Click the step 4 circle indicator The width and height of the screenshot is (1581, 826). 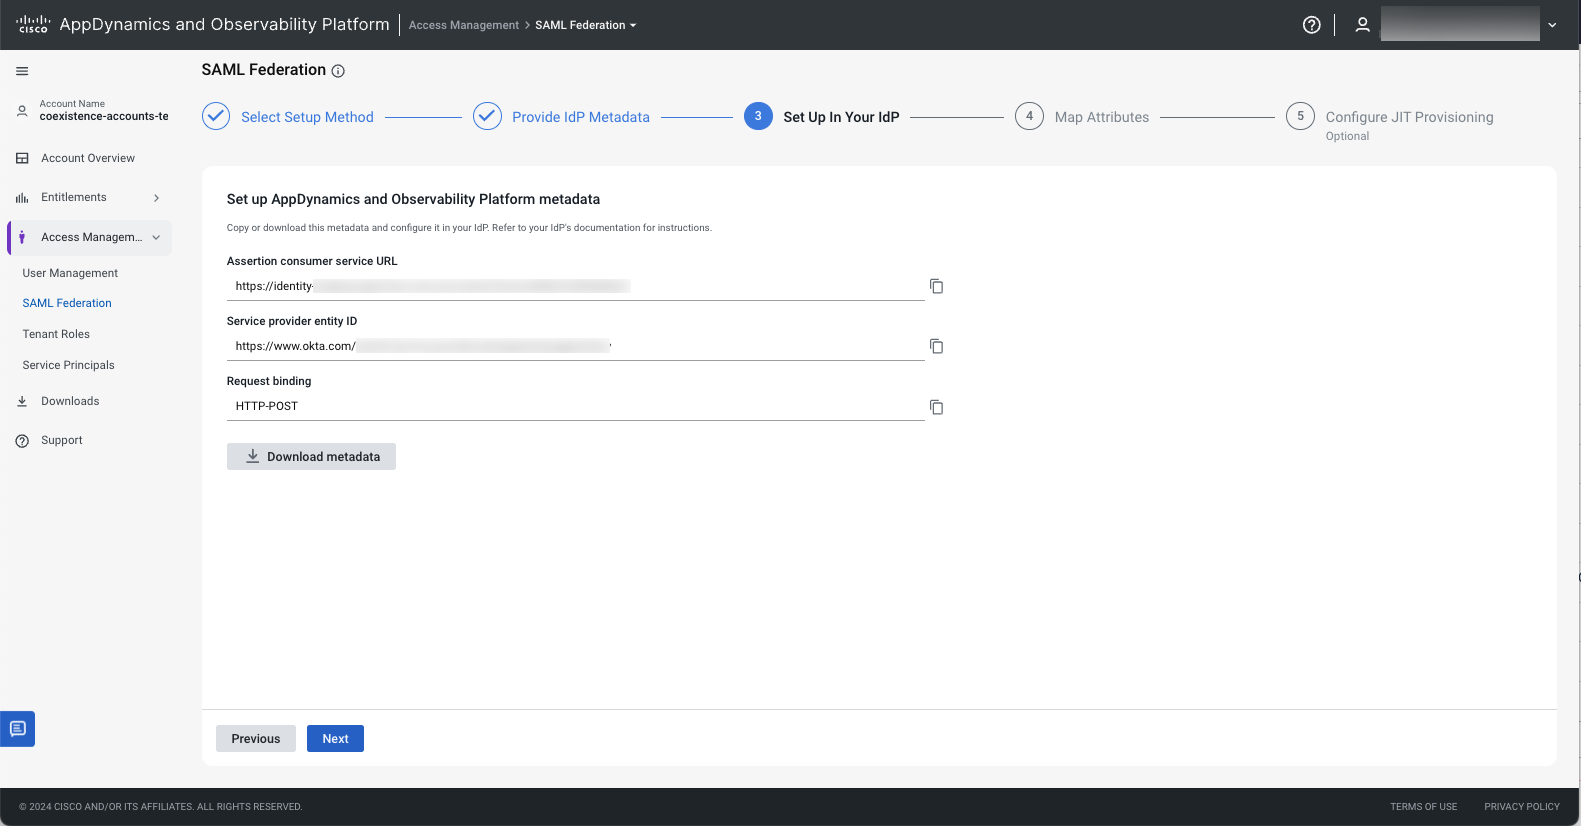1029,116
